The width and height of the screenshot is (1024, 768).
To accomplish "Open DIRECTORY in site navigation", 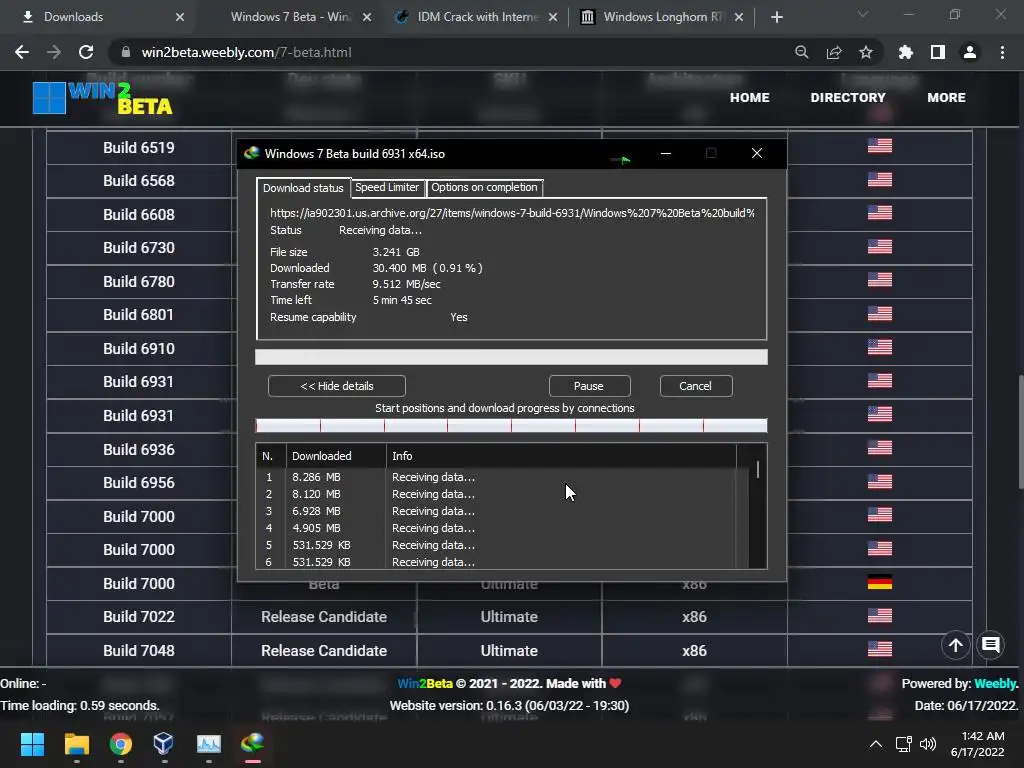I will [848, 97].
